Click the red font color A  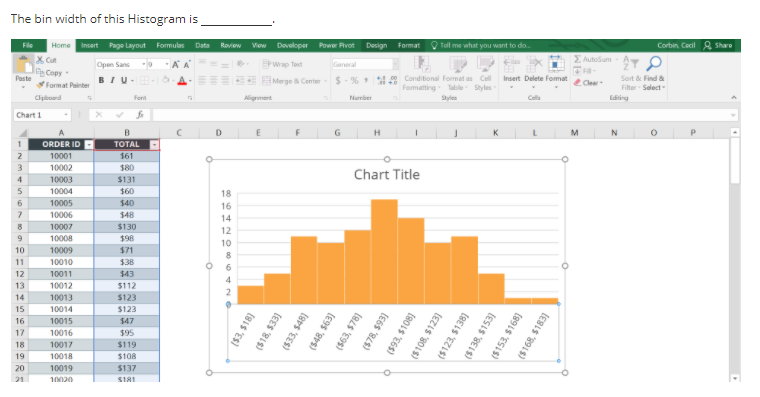[x=182, y=80]
